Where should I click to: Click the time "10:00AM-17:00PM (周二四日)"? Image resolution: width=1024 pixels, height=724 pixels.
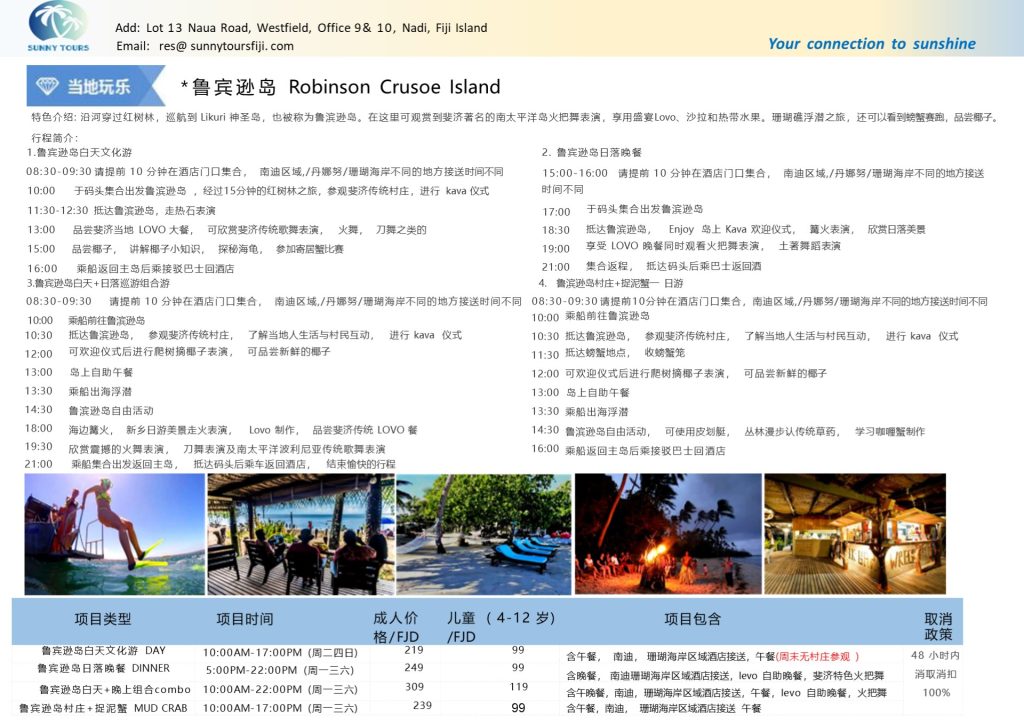[280, 653]
